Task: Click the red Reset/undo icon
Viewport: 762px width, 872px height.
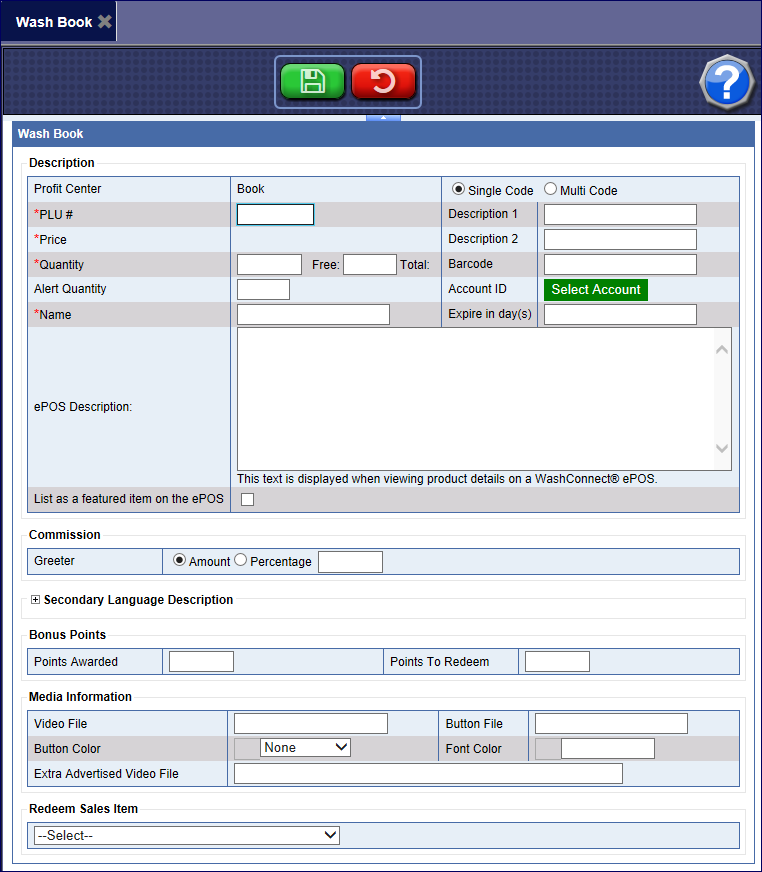Action: tap(383, 82)
